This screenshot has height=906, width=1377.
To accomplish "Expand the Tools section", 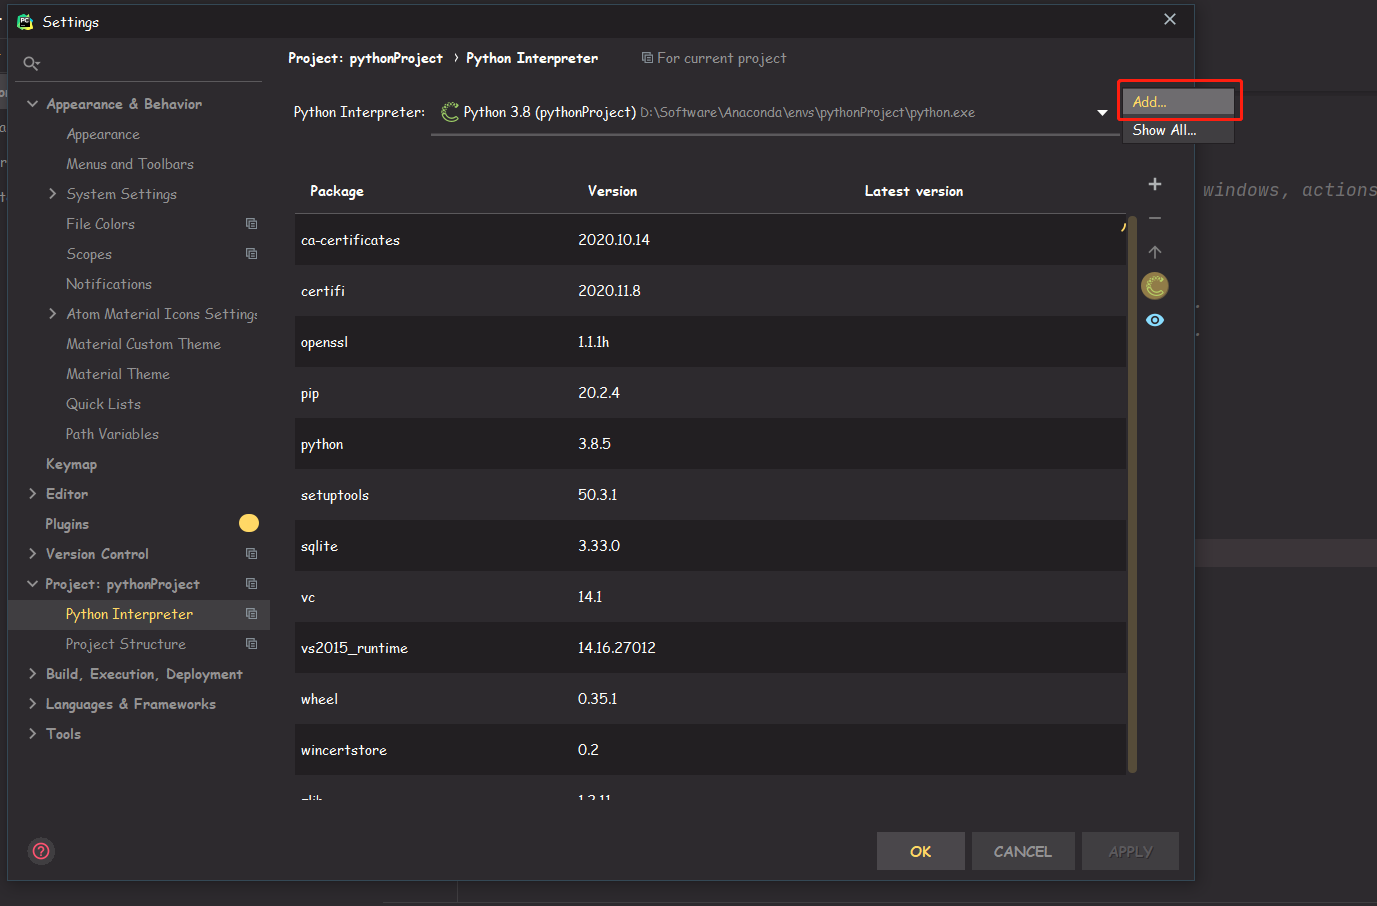I will click(33, 734).
